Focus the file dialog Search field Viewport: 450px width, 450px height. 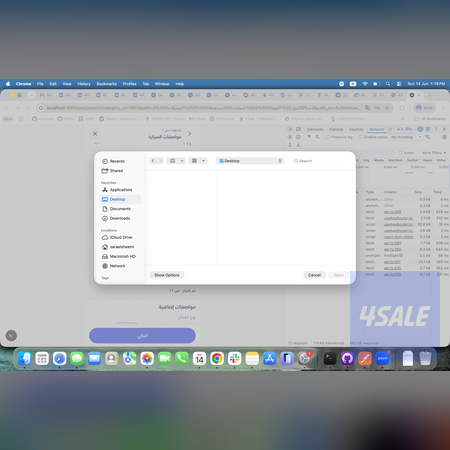321,161
